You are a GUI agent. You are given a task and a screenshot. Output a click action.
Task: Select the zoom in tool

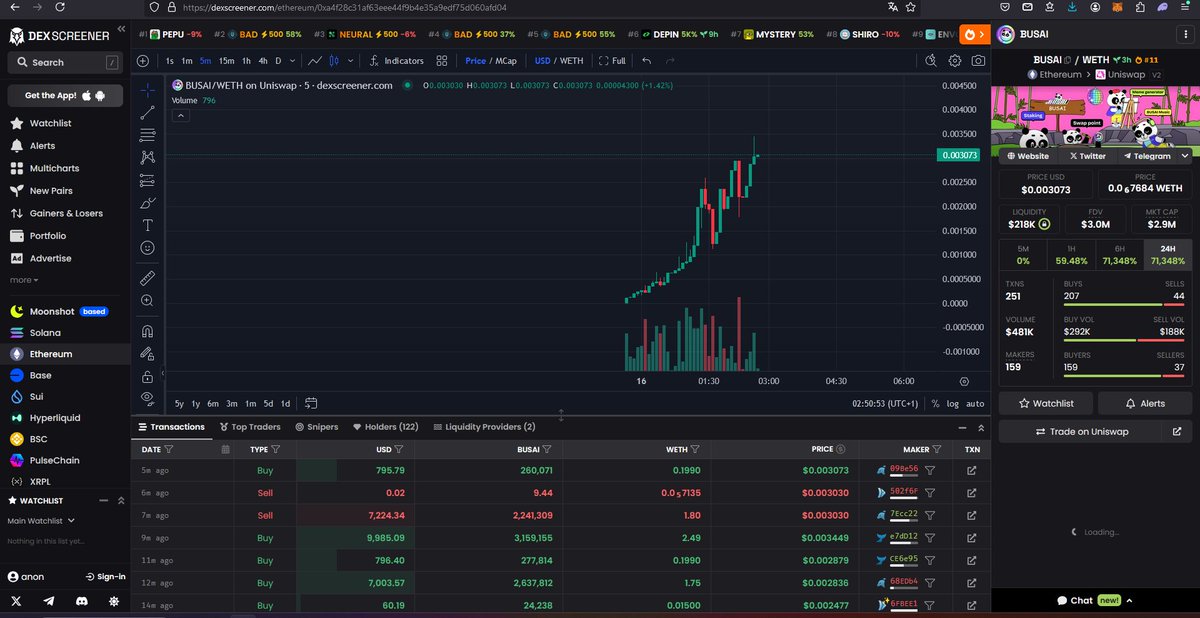point(148,300)
